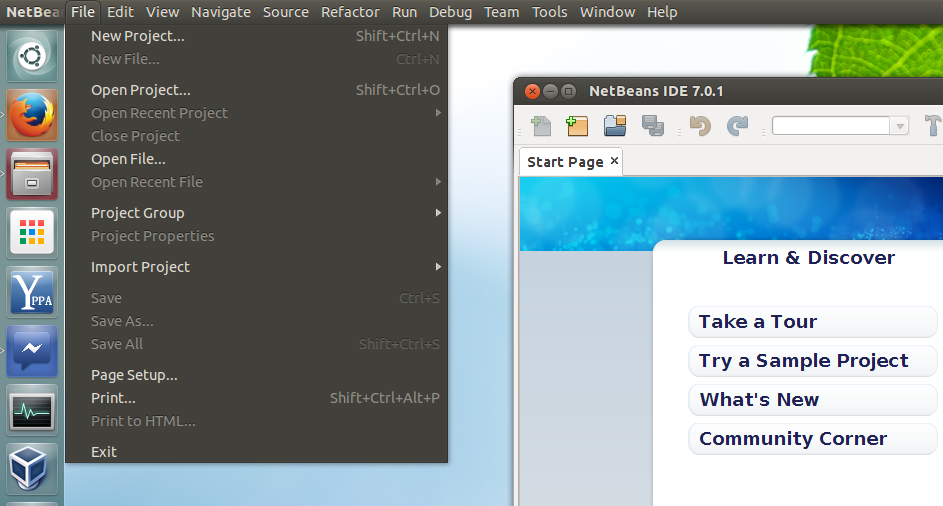Open the Help menu
Screen dimensions: 943x506
pos(662,12)
